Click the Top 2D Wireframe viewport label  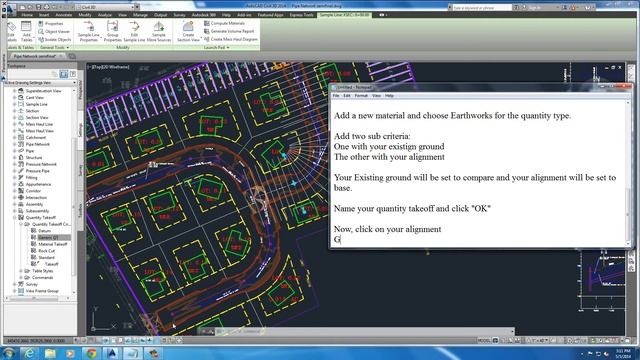(109, 67)
